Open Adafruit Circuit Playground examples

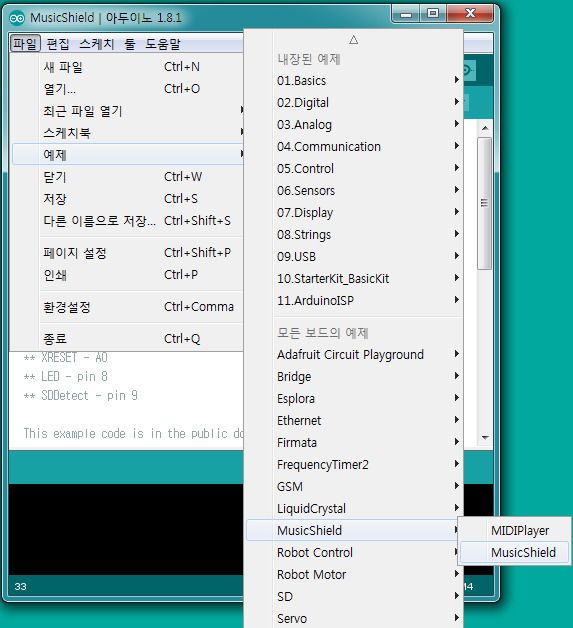click(x=355, y=354)
